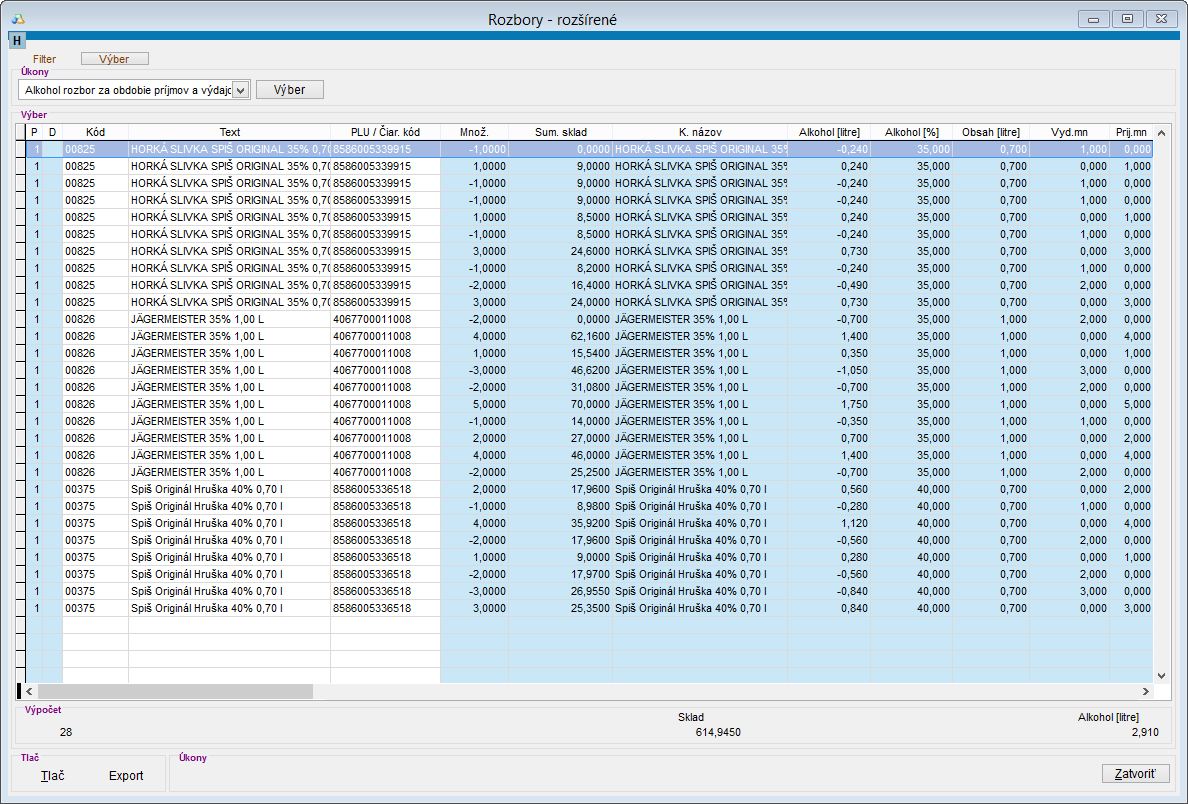1188x804 pixels.
Task: Click the Export button
Action: tap(126, 776)
